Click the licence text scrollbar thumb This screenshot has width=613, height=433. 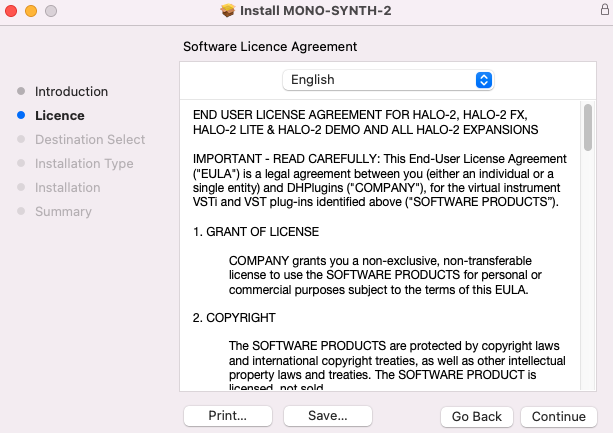(x=587, y=128)
